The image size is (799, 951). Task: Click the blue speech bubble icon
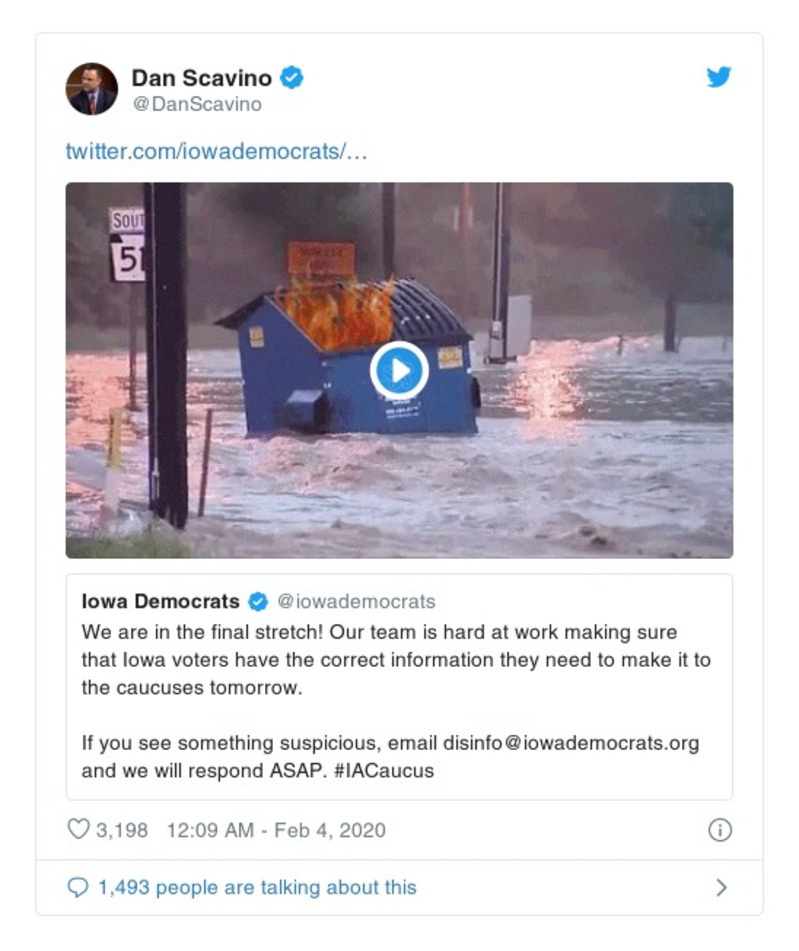tap(78, 888)
